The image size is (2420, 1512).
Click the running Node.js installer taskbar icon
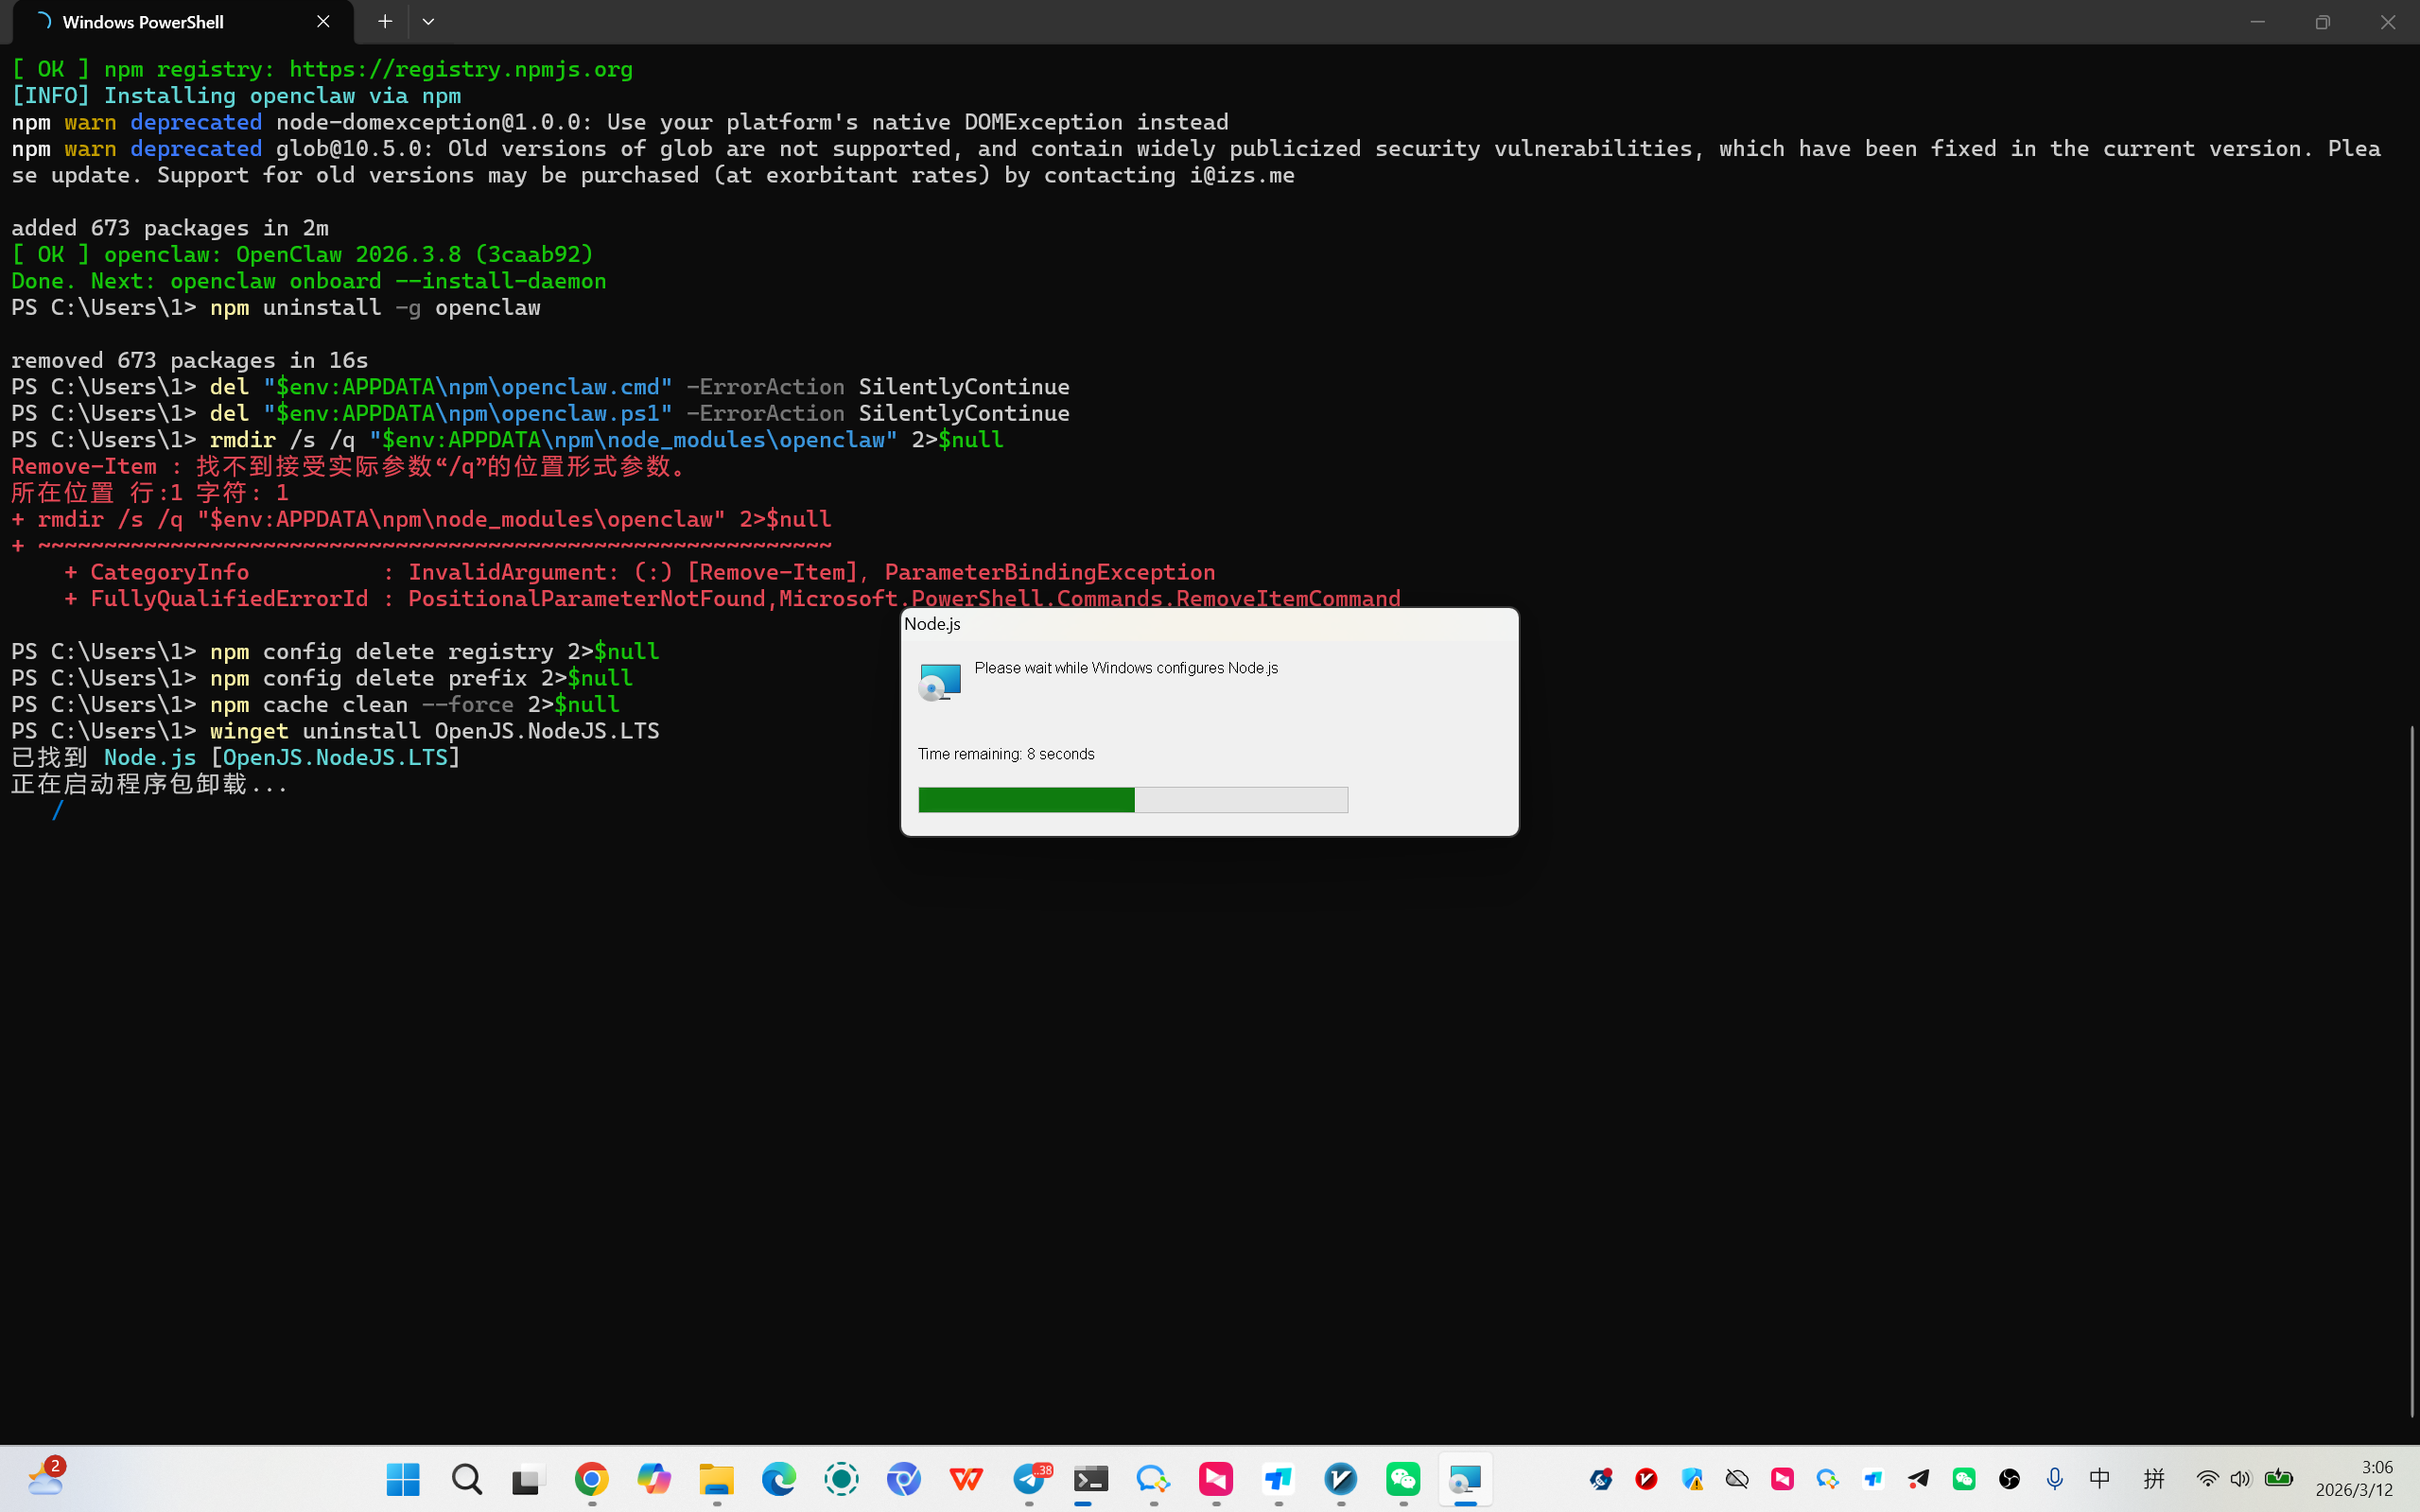(1466, 1481)
